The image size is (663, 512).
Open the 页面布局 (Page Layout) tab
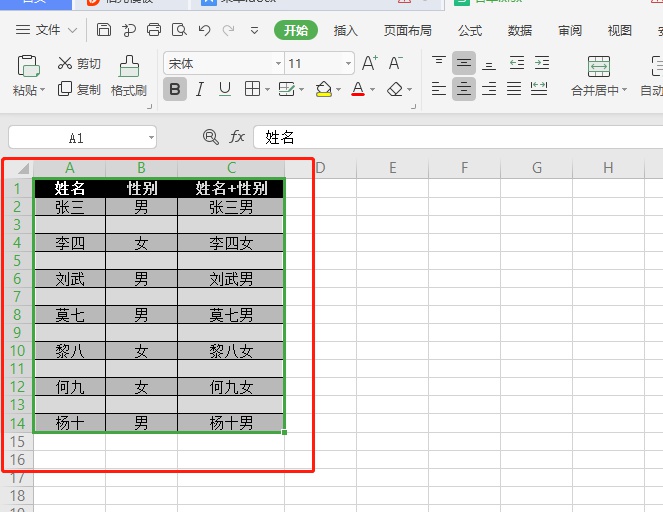coord(408,30)
